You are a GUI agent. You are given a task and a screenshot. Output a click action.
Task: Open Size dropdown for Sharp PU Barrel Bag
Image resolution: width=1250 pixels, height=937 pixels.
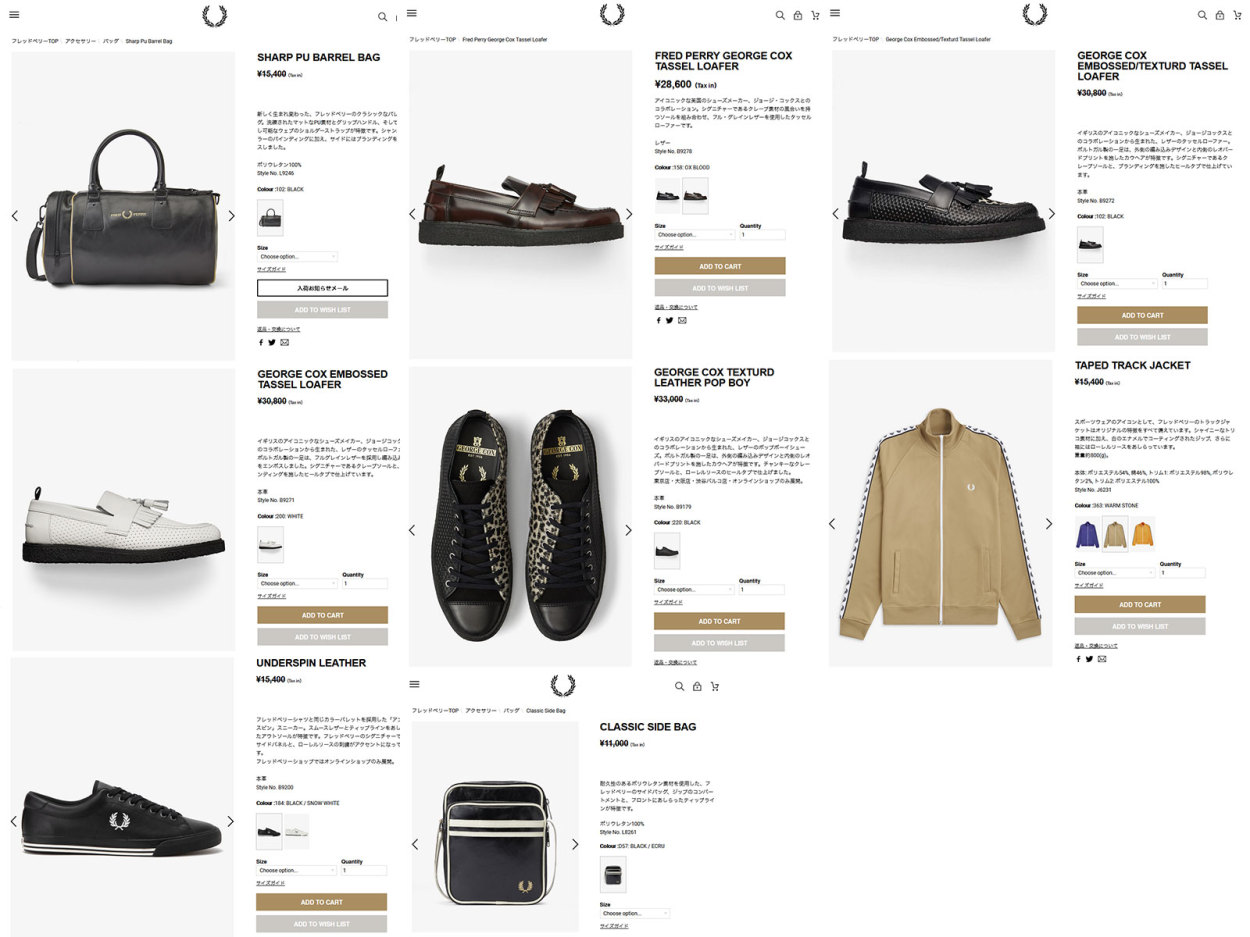click(x=297, y=257)
